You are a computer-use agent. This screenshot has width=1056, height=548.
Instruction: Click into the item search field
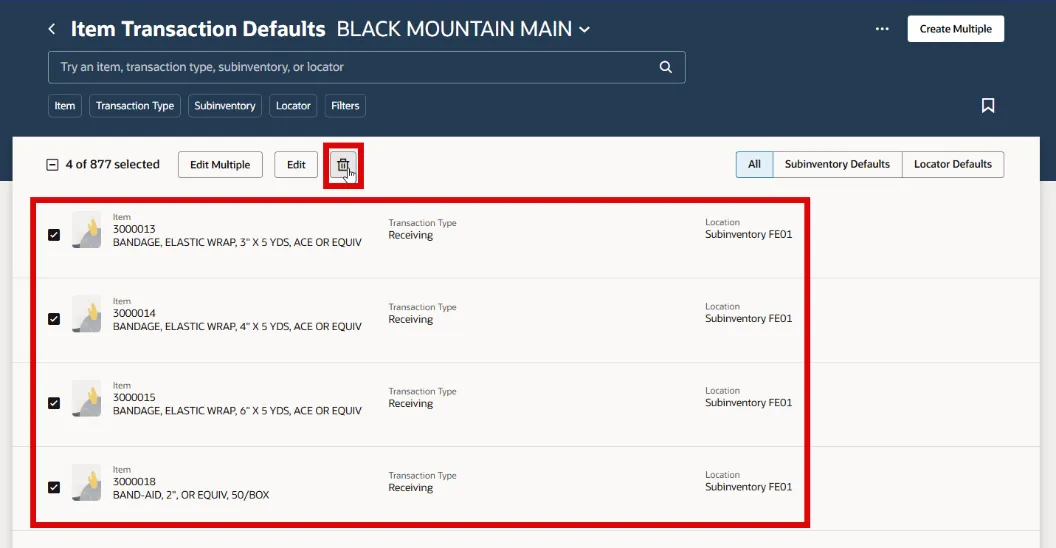[350, 67]
